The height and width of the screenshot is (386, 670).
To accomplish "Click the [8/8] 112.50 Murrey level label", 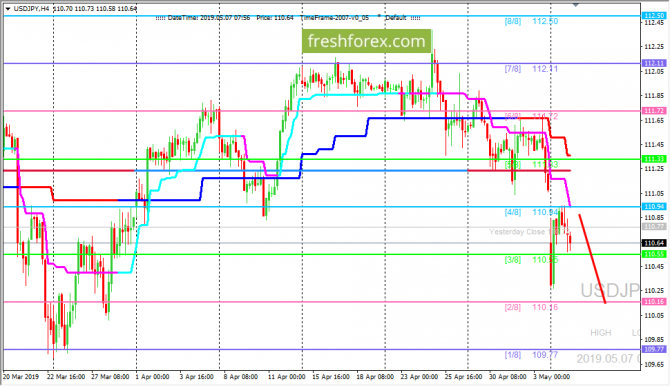I will click(531, 21).
